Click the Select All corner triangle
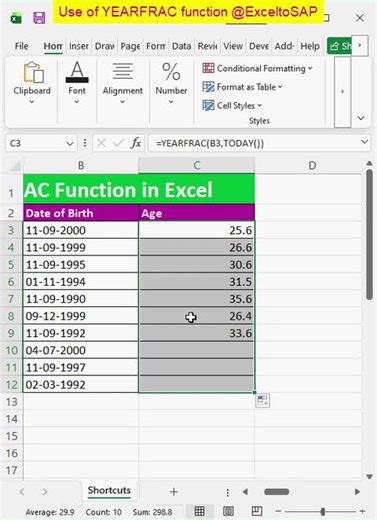This screenshot has height=520, width=377. (15, 166)
